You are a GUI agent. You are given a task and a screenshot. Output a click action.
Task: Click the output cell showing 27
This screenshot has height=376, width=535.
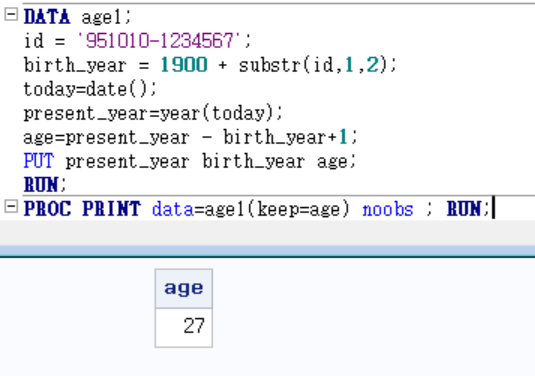click(184, 328)
